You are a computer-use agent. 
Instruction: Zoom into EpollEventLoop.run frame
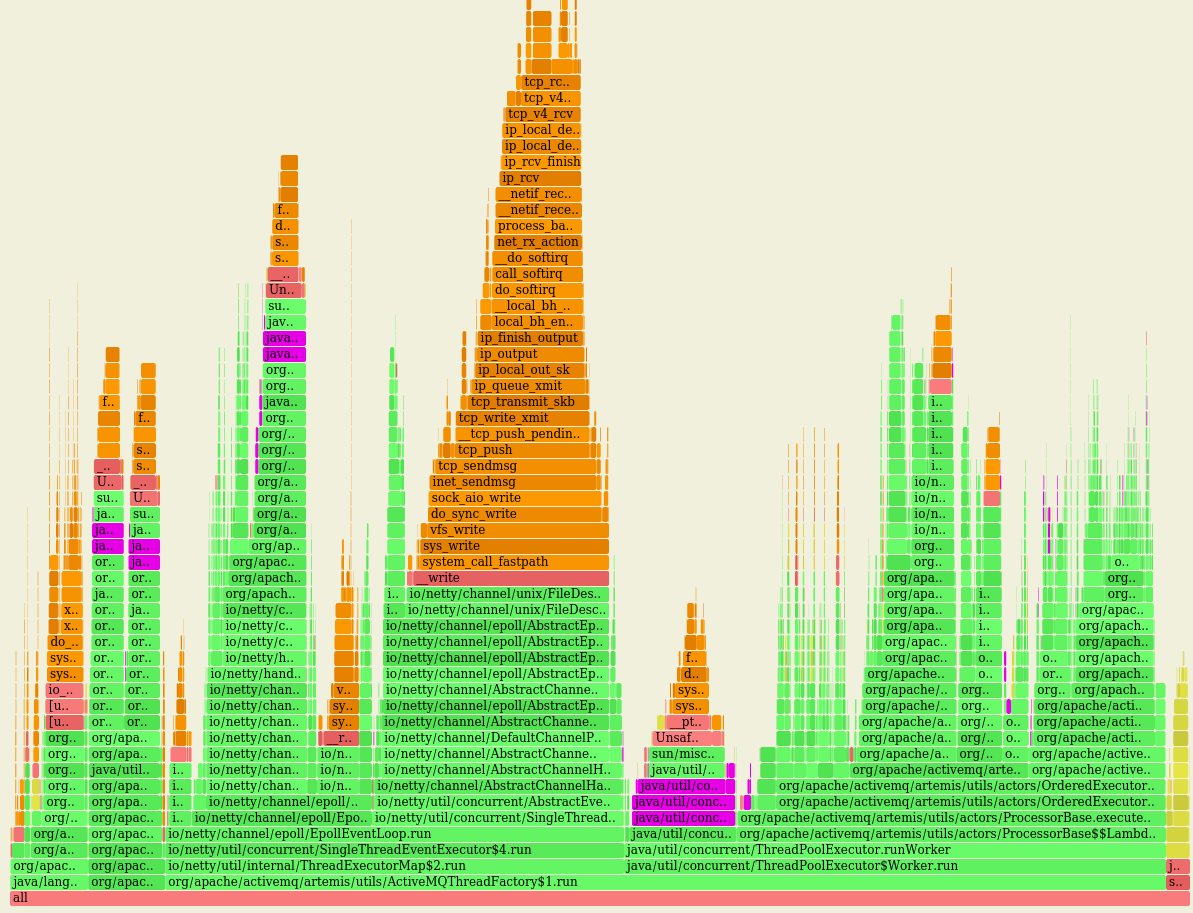pyautogui.click(x=395, y=834)
